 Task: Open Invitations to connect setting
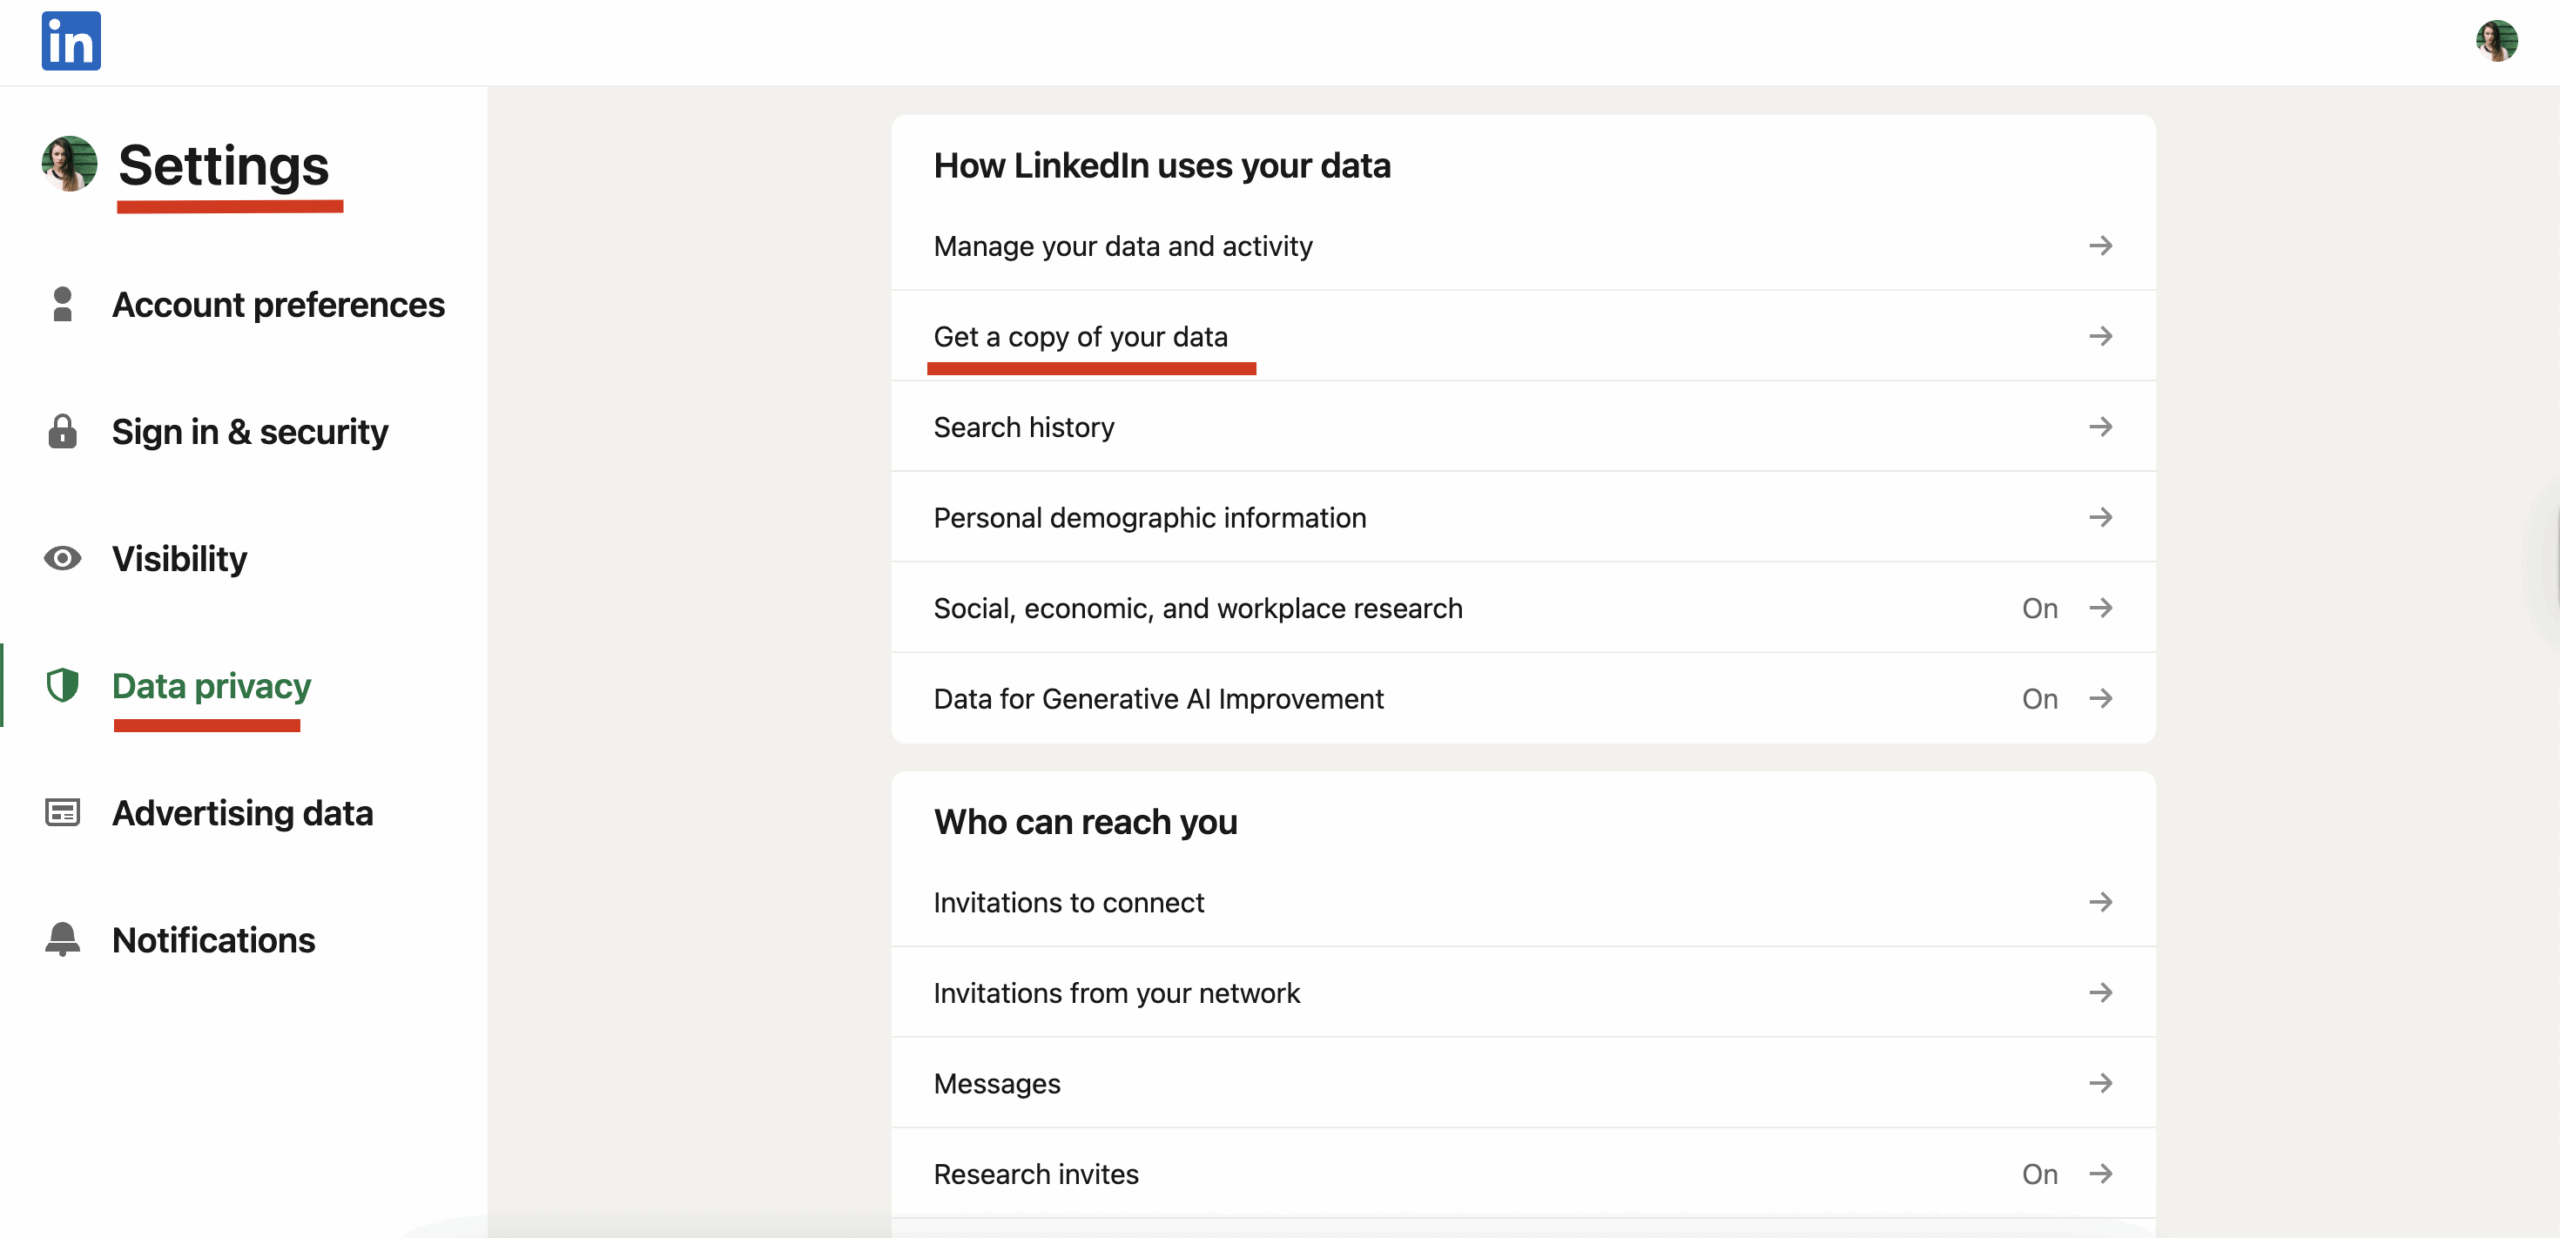[1068, 903]
